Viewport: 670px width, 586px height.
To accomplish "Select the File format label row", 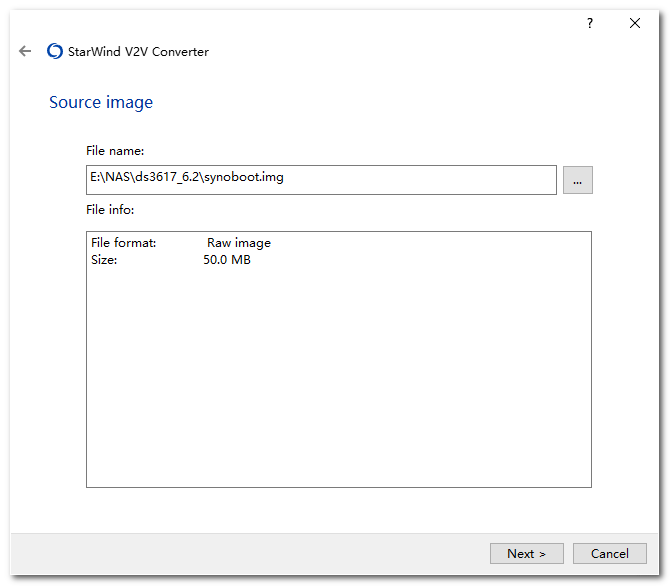I will click(x=124, y=243).
